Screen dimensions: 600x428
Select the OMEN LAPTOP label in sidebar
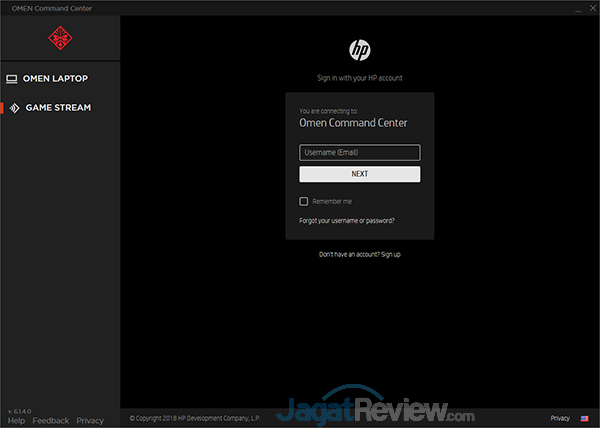58,78
